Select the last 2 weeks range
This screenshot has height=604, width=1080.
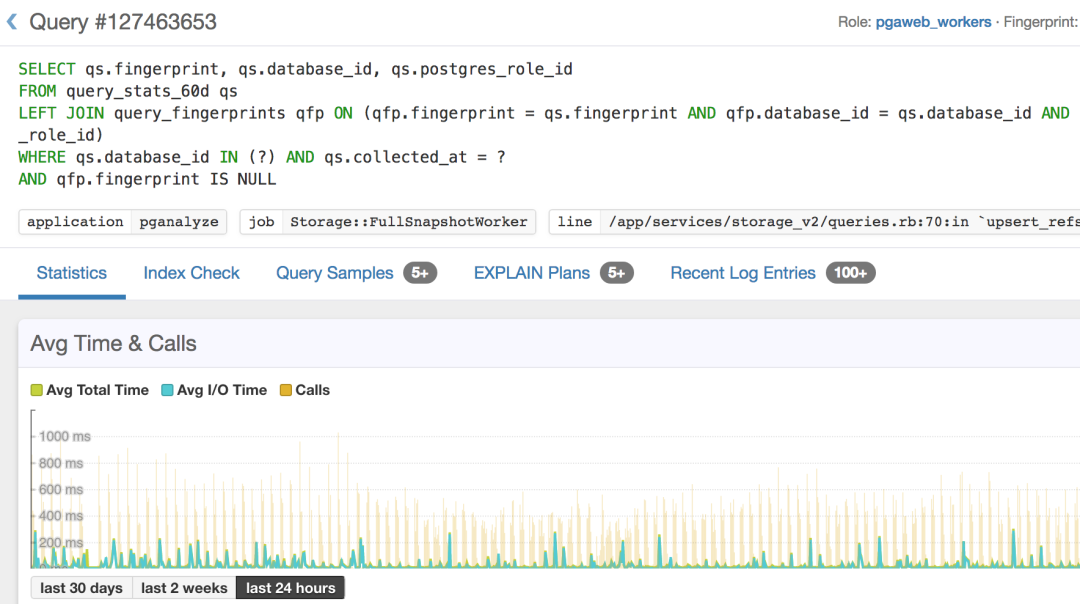(x=184, y=588)
